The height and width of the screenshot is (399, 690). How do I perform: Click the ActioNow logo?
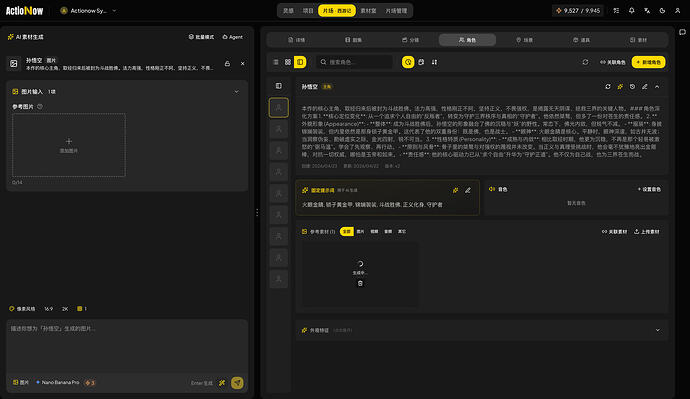tap(24, 11)
